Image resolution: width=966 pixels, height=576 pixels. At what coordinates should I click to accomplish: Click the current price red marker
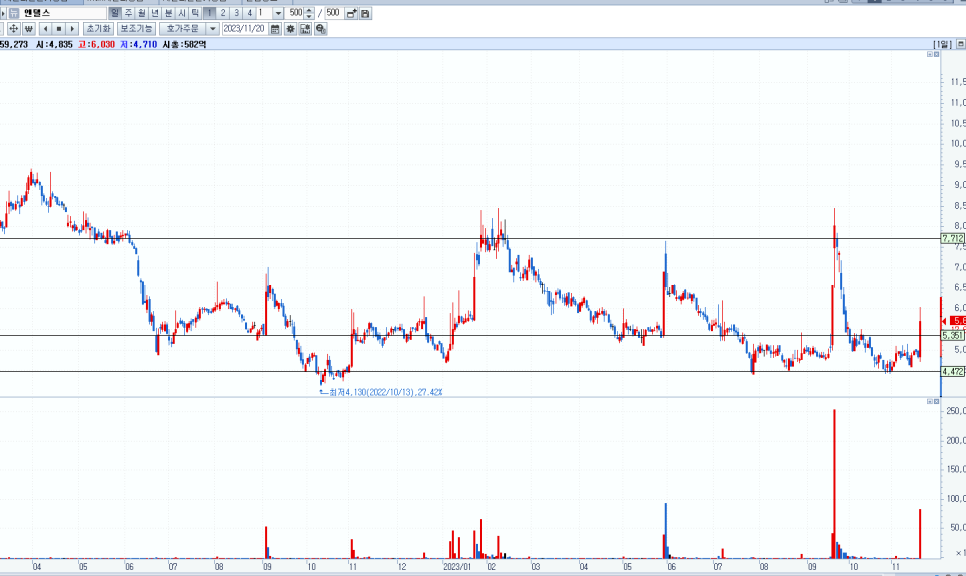pyautogui.click(x=957, y=321)
